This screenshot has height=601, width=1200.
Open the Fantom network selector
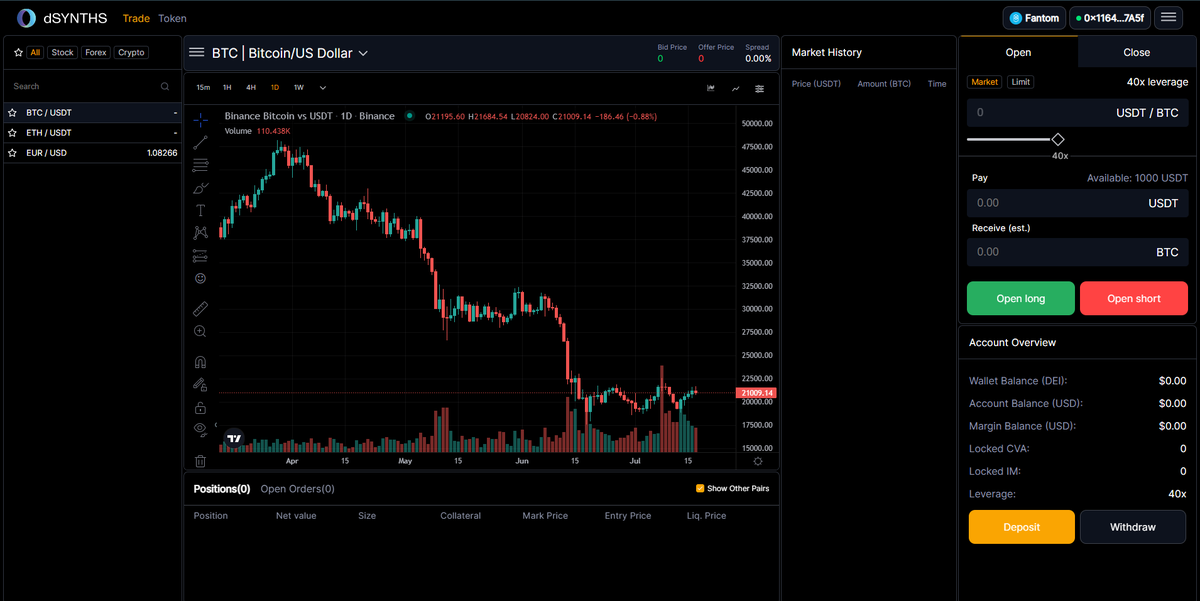coord(1034,18)
